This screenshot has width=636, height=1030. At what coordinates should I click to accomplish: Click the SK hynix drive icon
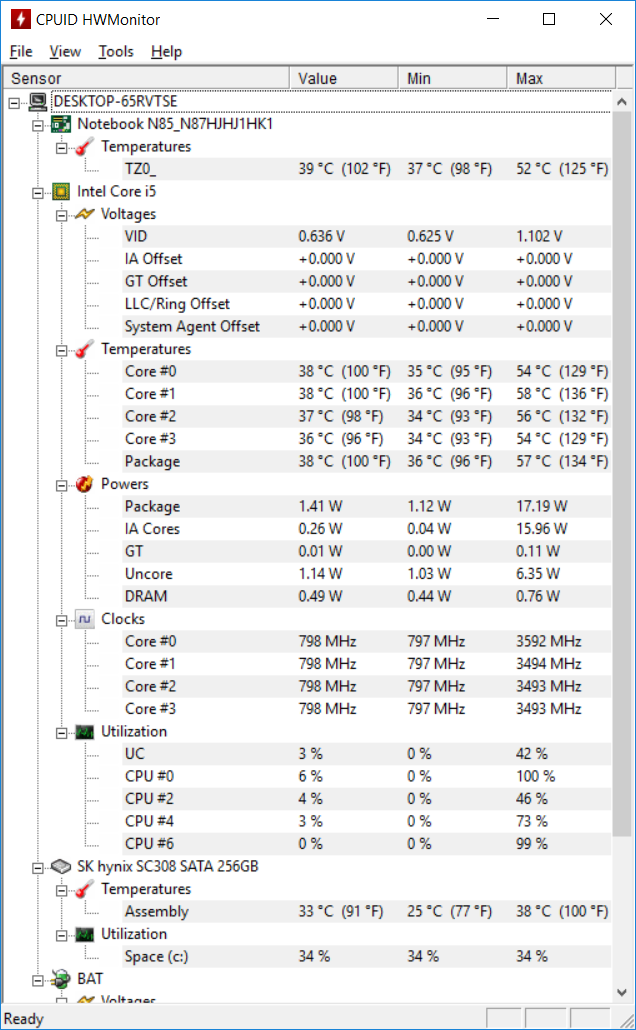[60, 866]
